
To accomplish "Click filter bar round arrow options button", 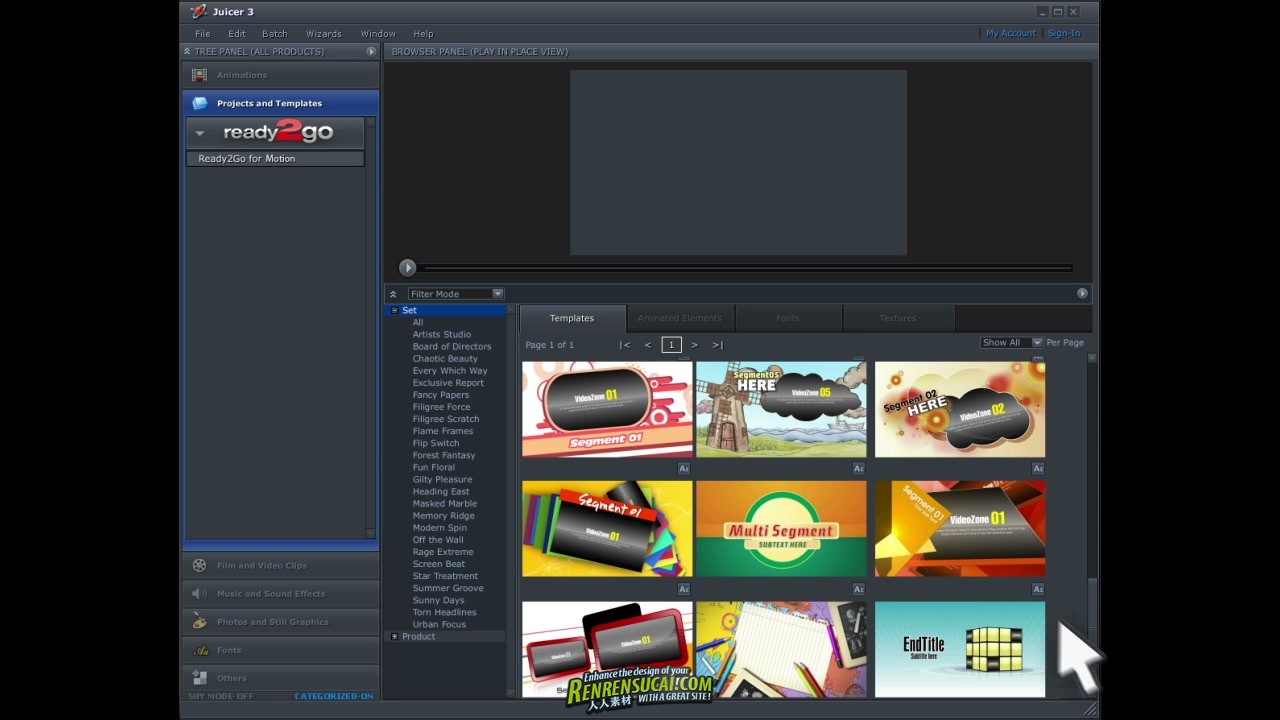I will pos(1082,293).
